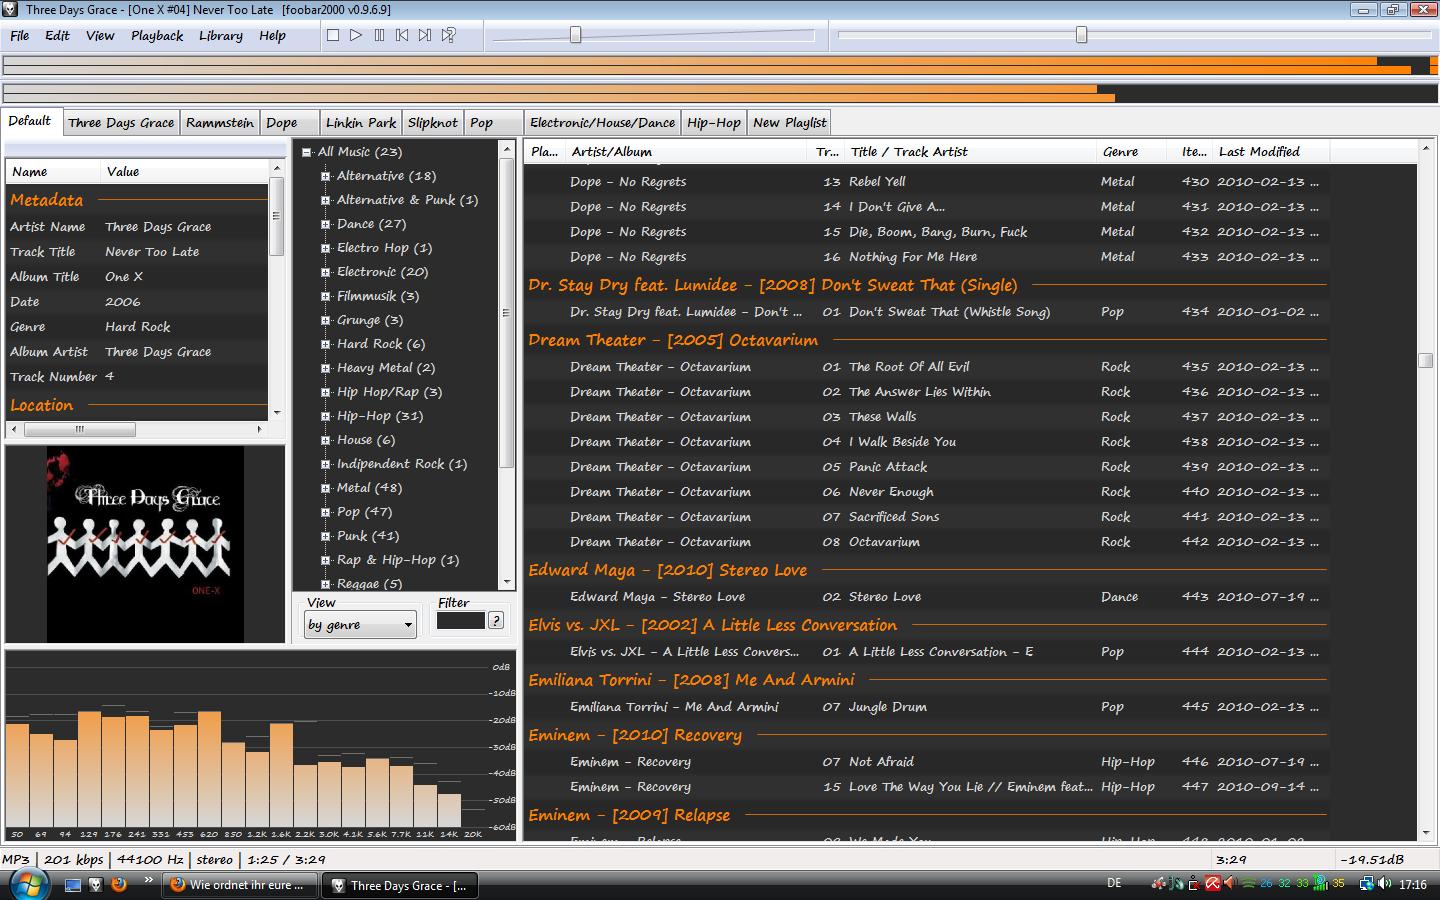Viewport: 1440px width, 900px height.
Task: Sort by Genre column header
Action: coord(1131,152)
